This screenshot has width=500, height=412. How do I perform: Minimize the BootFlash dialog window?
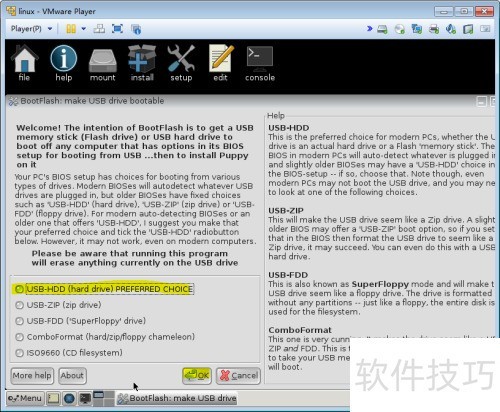tap(481, 101)
